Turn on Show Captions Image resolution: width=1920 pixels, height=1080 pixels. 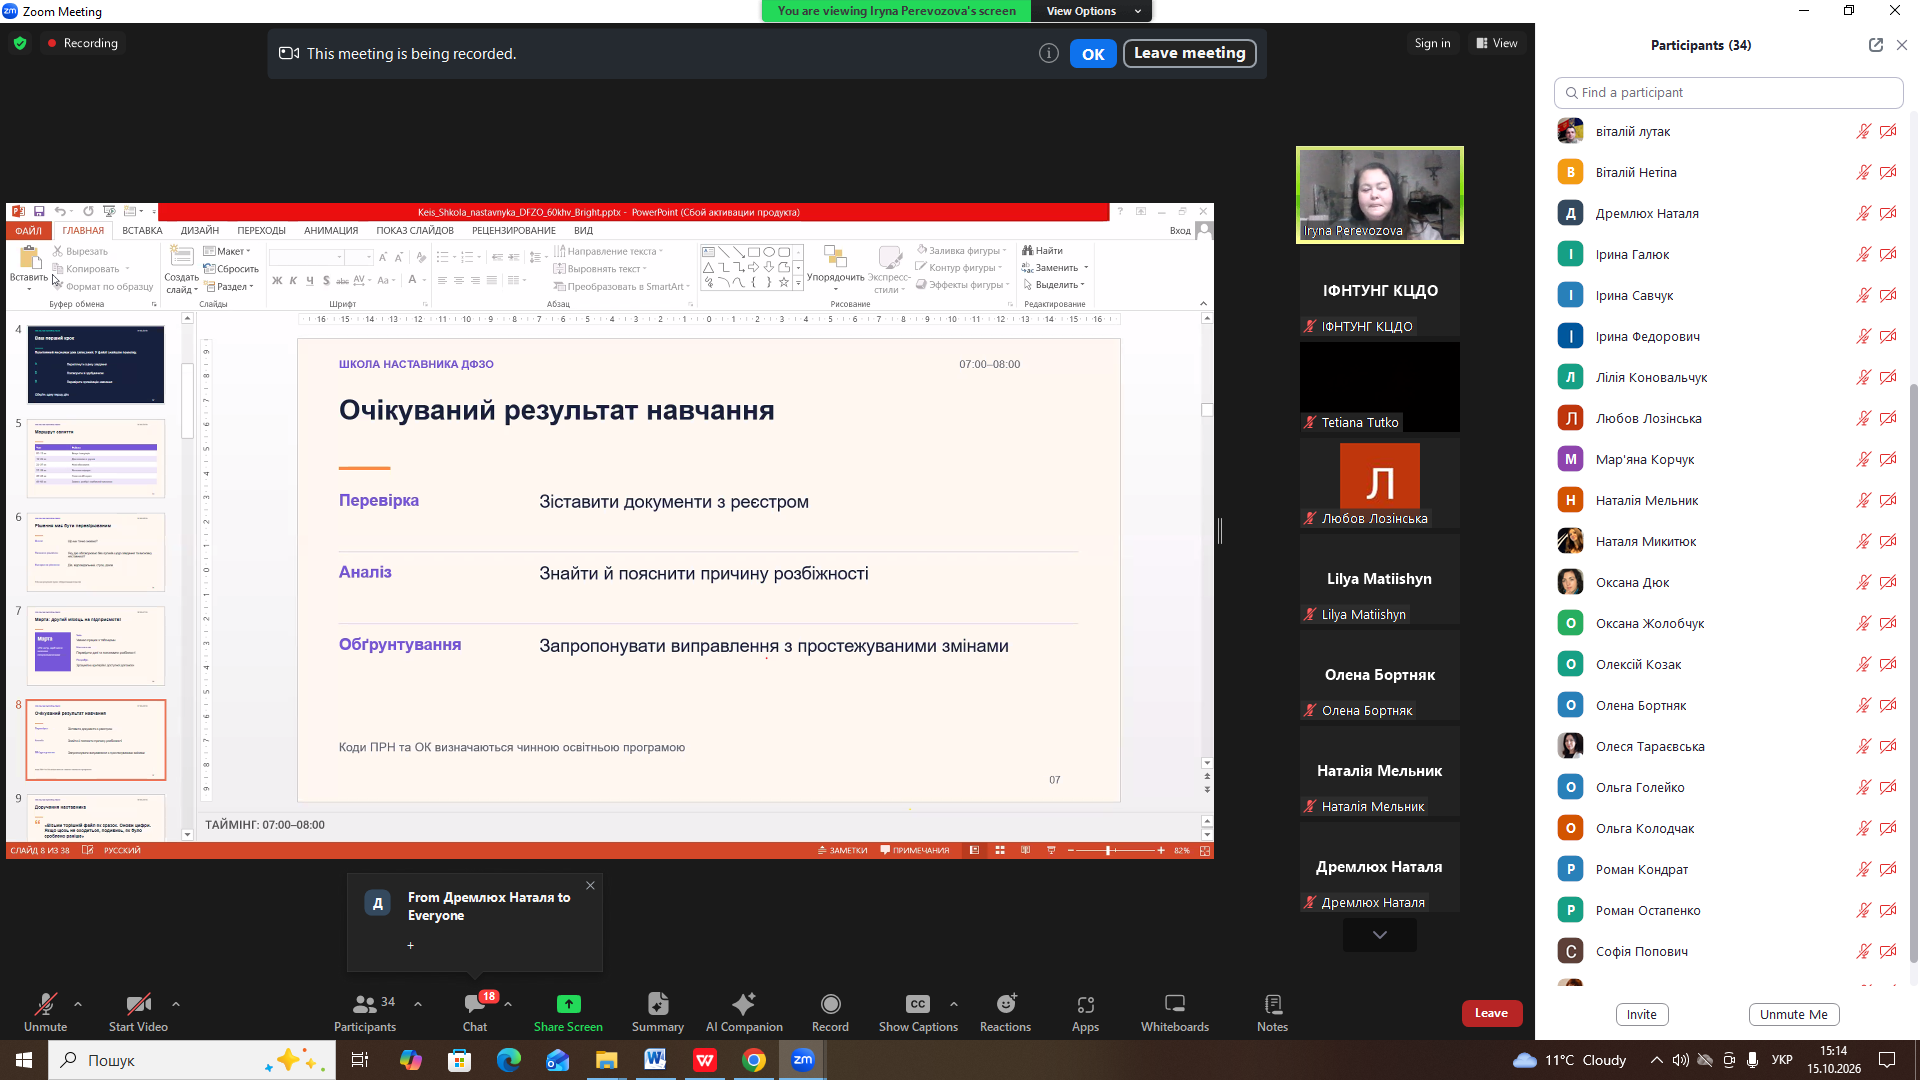[918, 1012]
